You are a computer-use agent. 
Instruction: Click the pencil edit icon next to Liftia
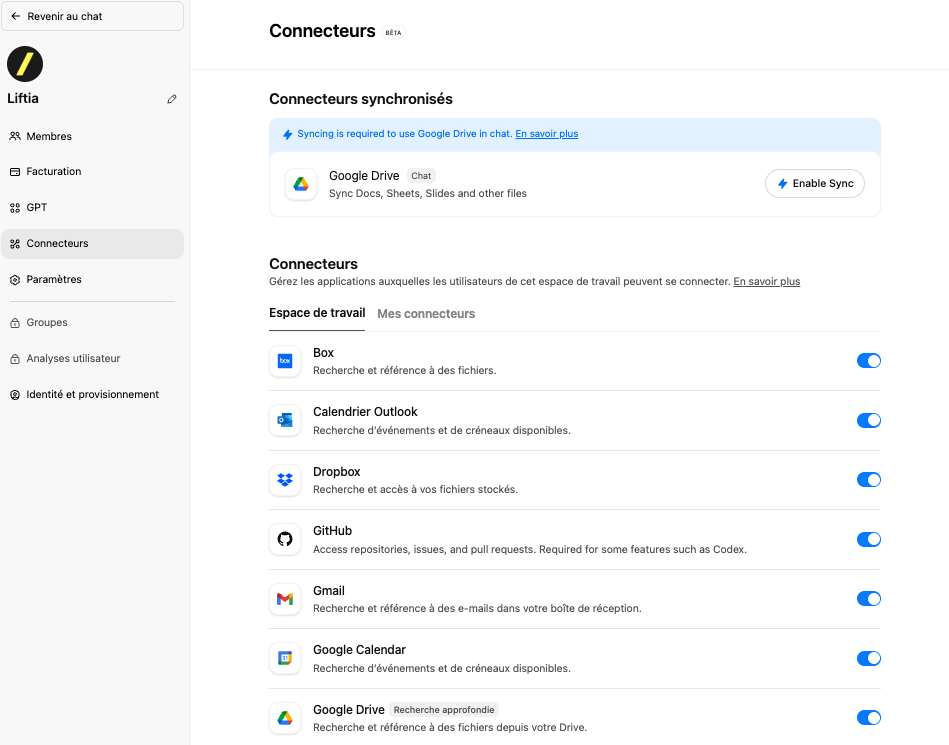coord(172,99)
